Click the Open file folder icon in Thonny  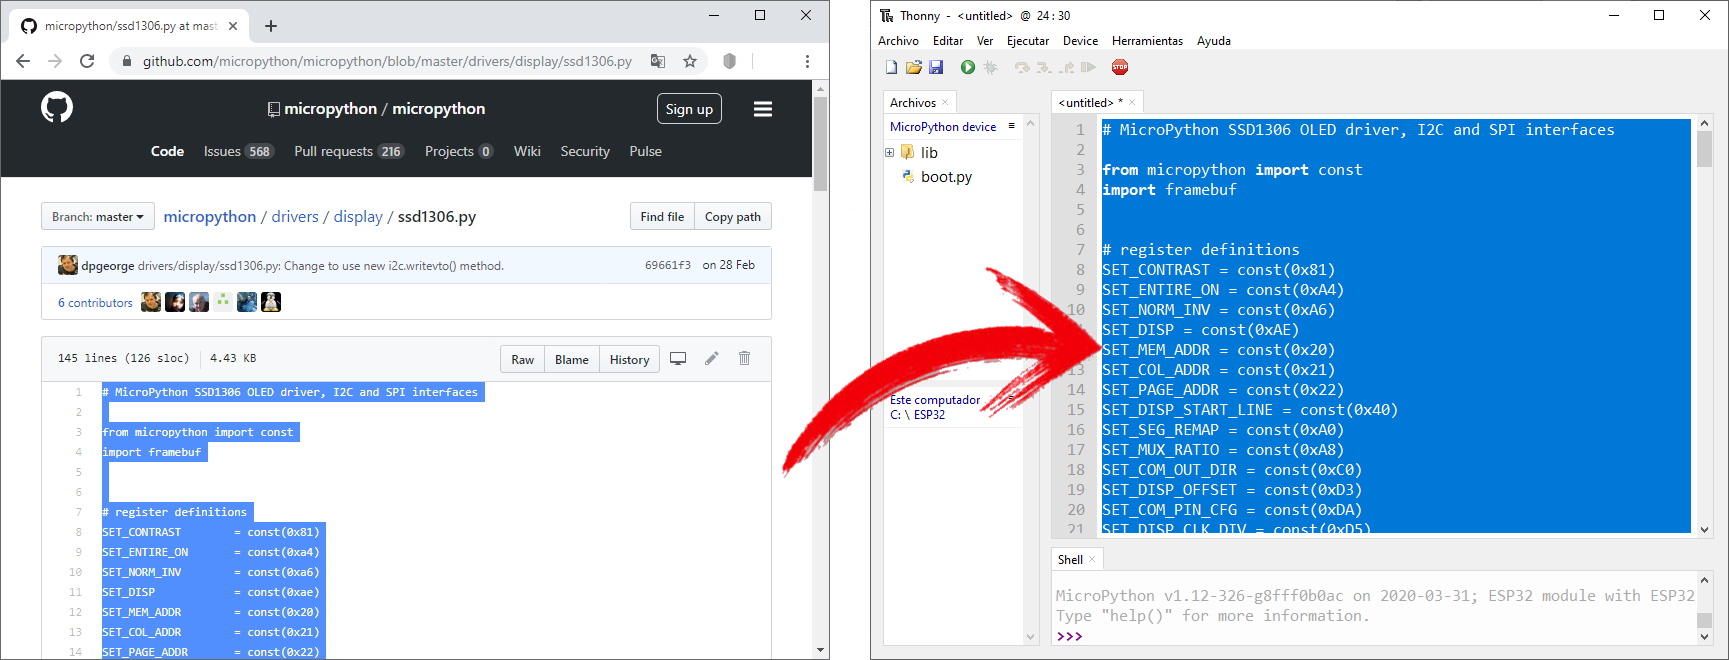pos(913,67)
